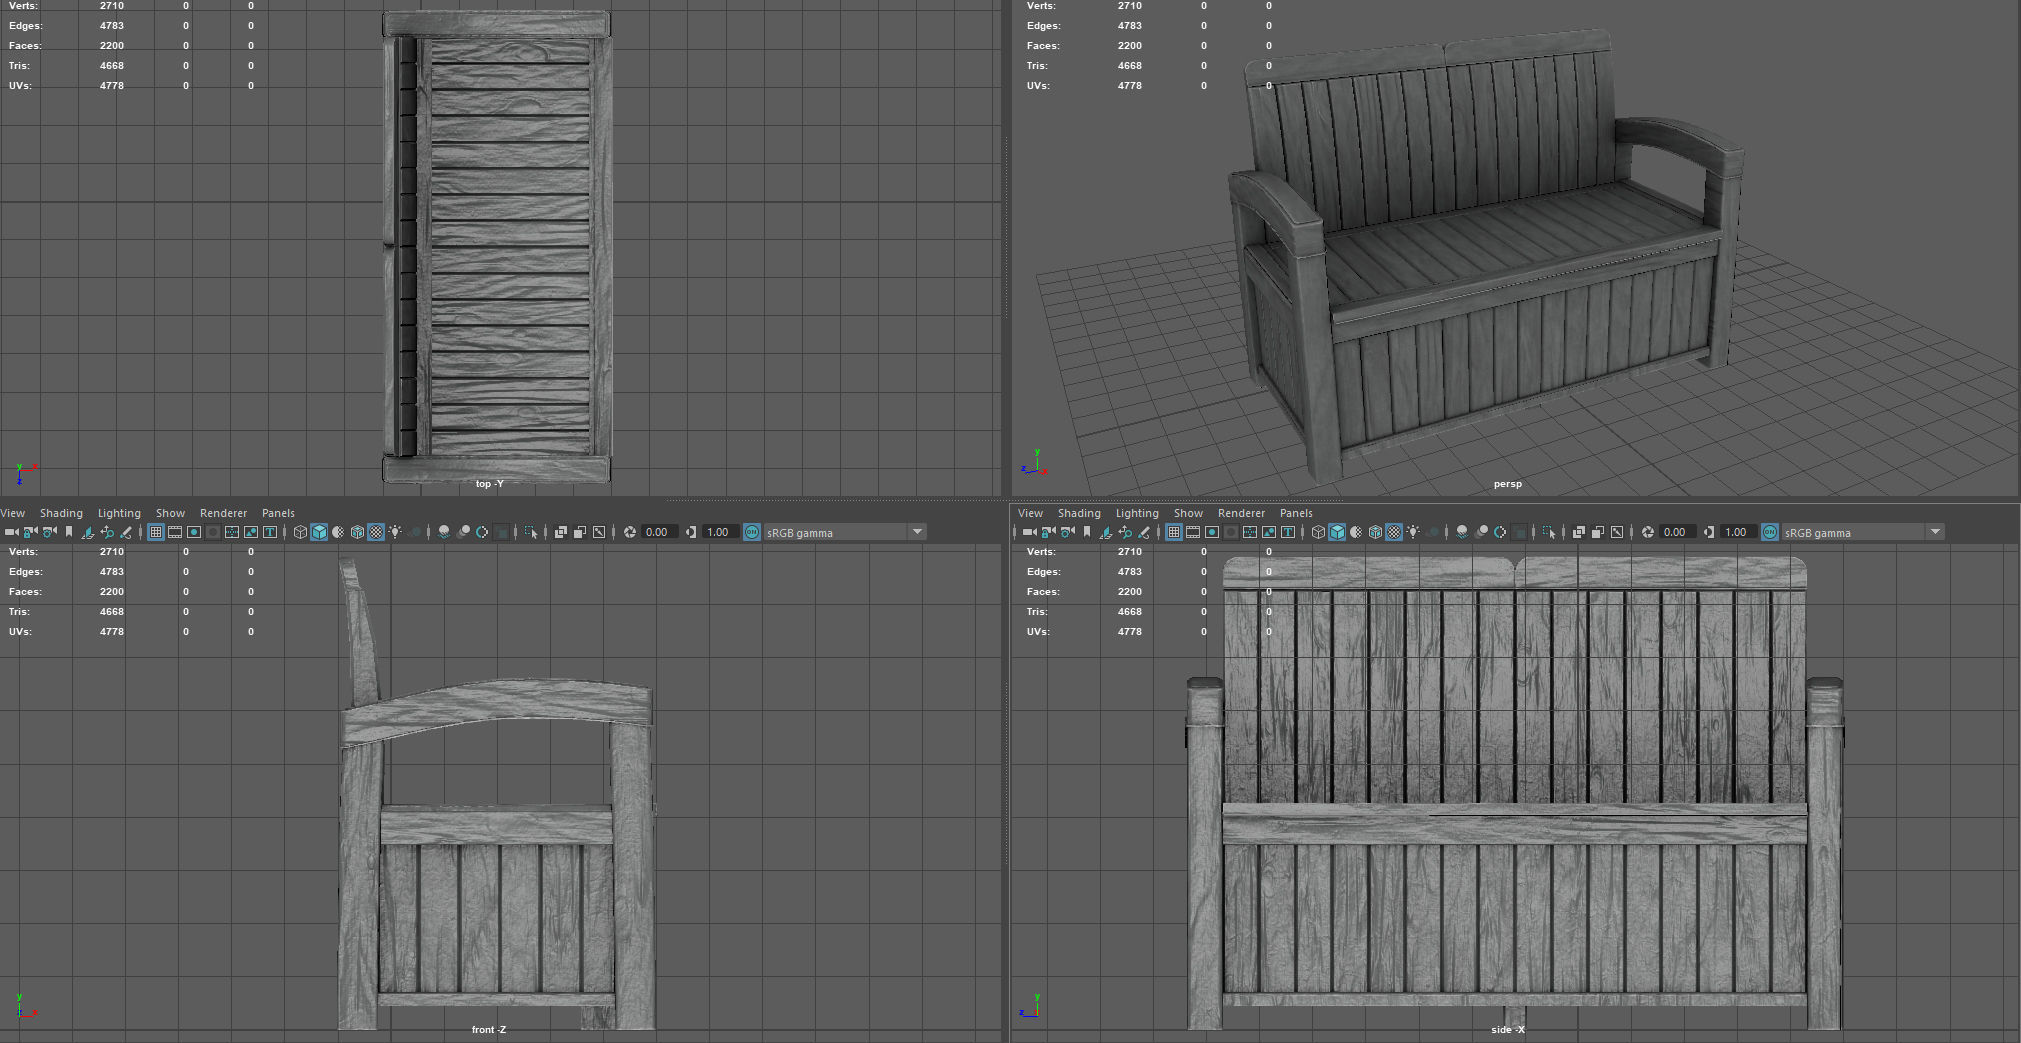Open Panels menu of front -Z panel
The image size is (2021, 1043).
pos(278,513)
